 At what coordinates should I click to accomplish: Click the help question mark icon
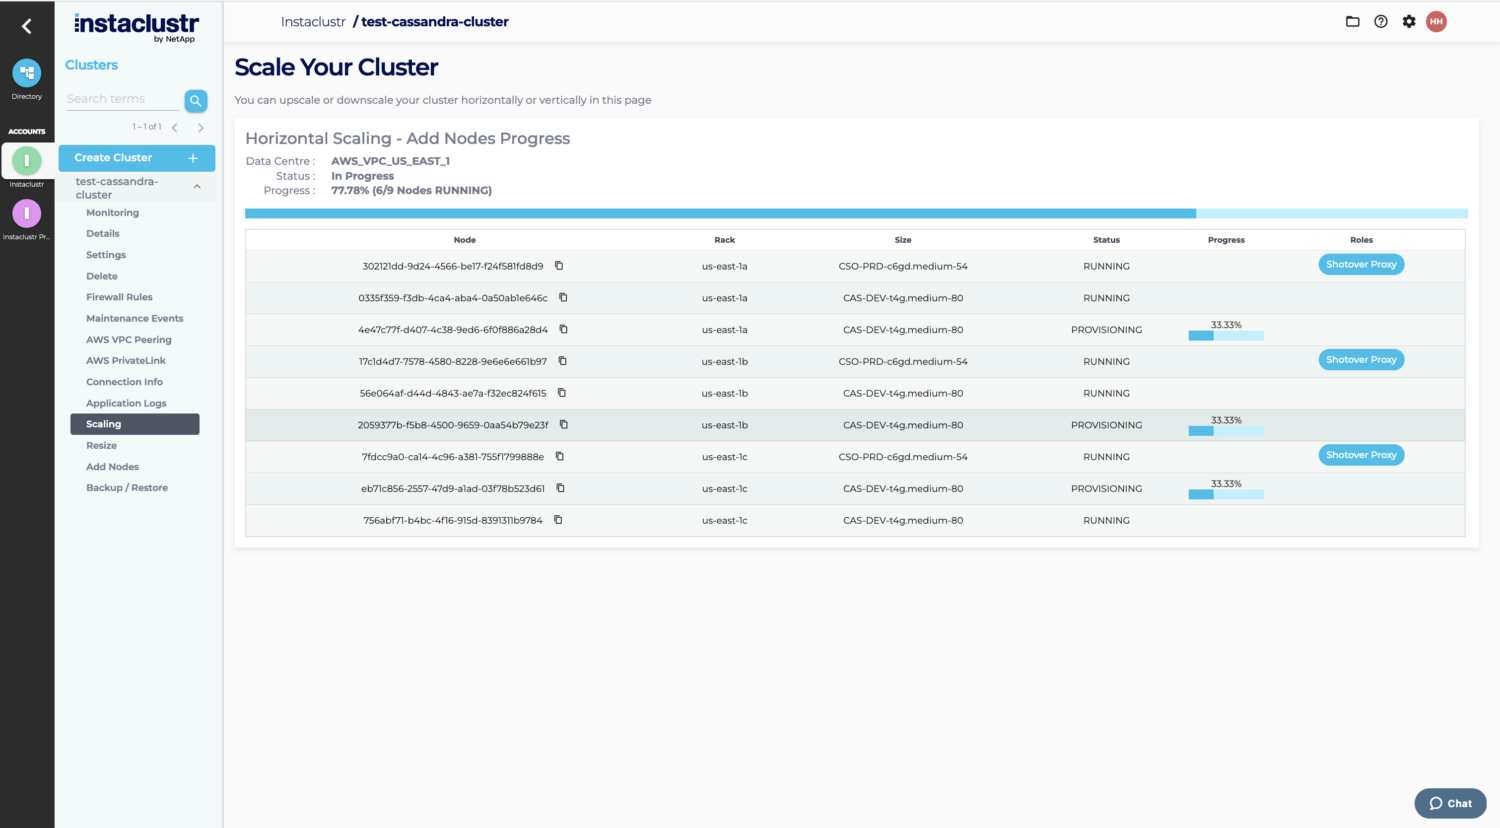click(x=1381, y=21)
